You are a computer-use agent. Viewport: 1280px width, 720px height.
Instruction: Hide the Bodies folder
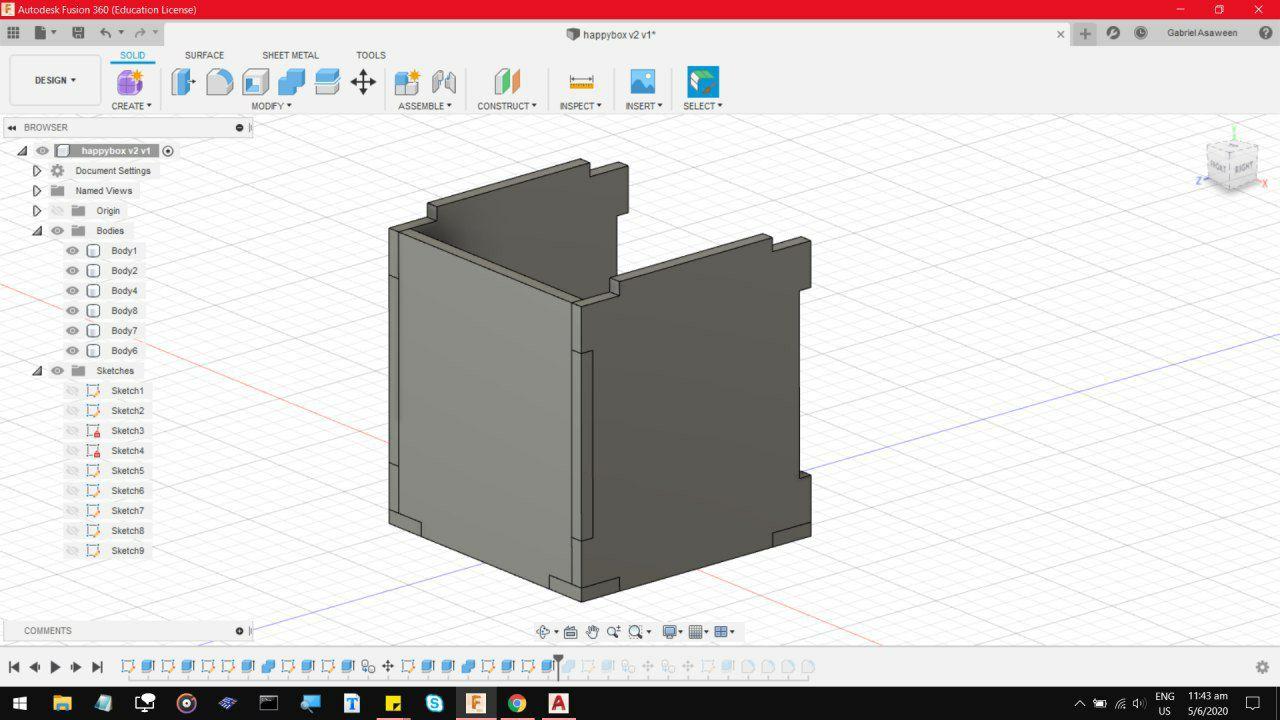(x=57, y=231)
